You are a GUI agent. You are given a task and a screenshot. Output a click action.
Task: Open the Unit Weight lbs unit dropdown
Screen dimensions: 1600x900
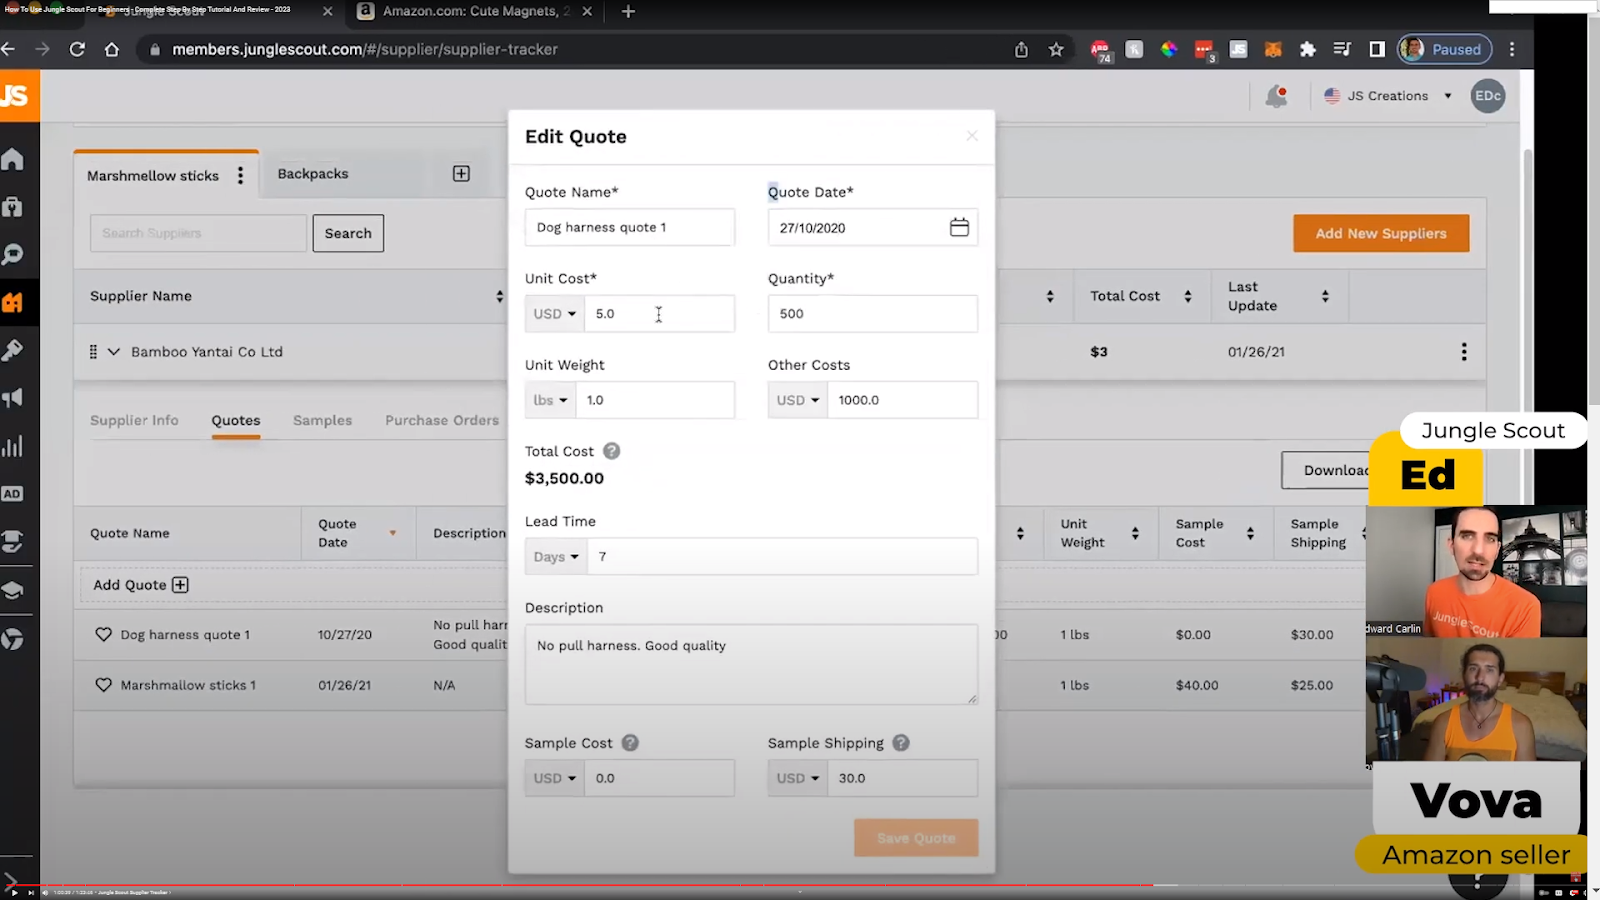[x=550, y=400]
